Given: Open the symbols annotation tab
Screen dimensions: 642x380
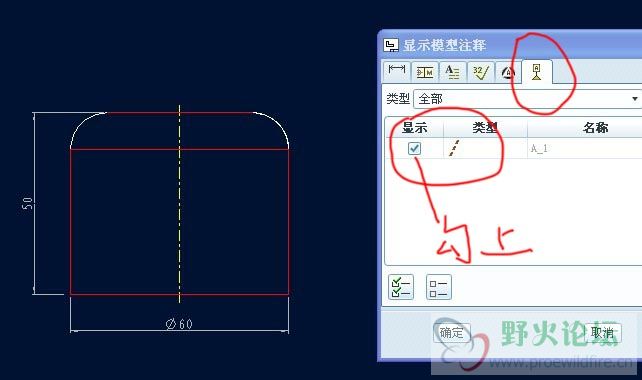Looking at the screenshot, I should pyautogui.click(x=508, y=73).
